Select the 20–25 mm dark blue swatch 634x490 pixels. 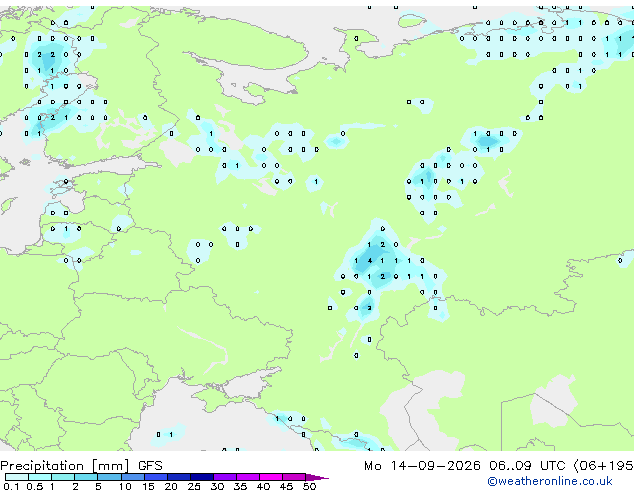click(179, 477)
